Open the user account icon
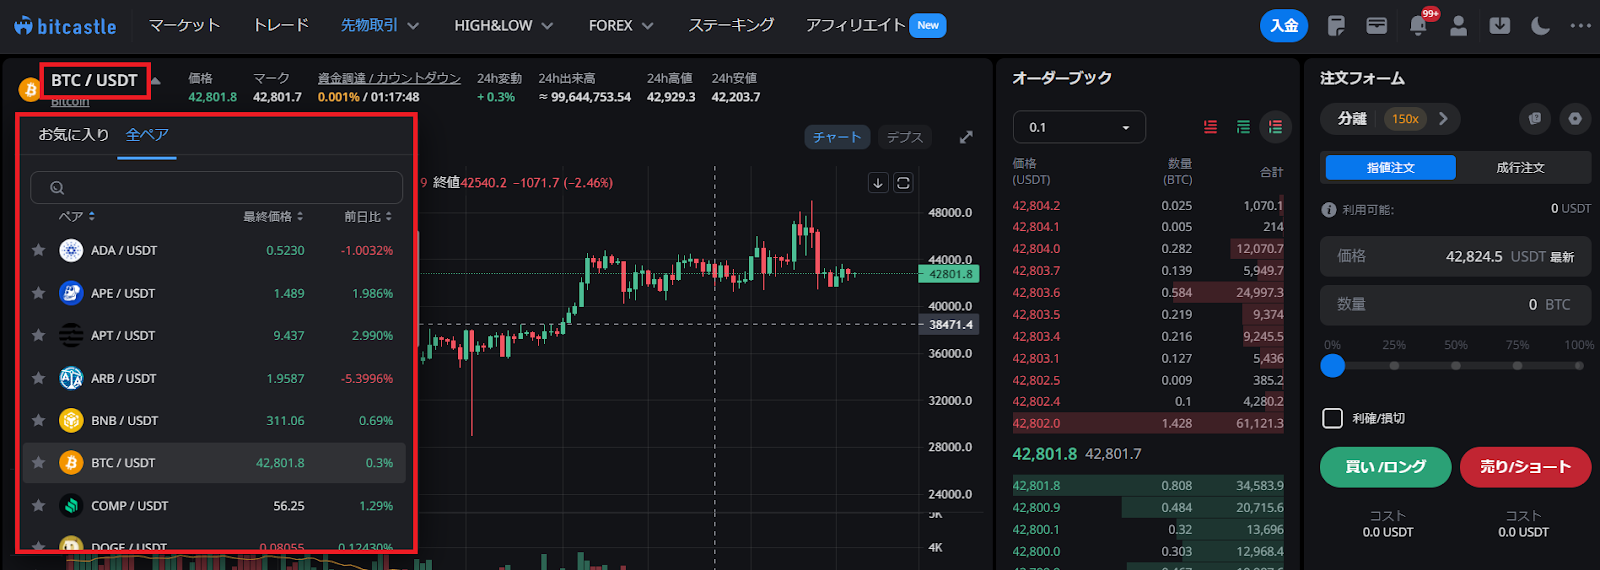The image size is (1600, 570). [x=1459, y=26]
